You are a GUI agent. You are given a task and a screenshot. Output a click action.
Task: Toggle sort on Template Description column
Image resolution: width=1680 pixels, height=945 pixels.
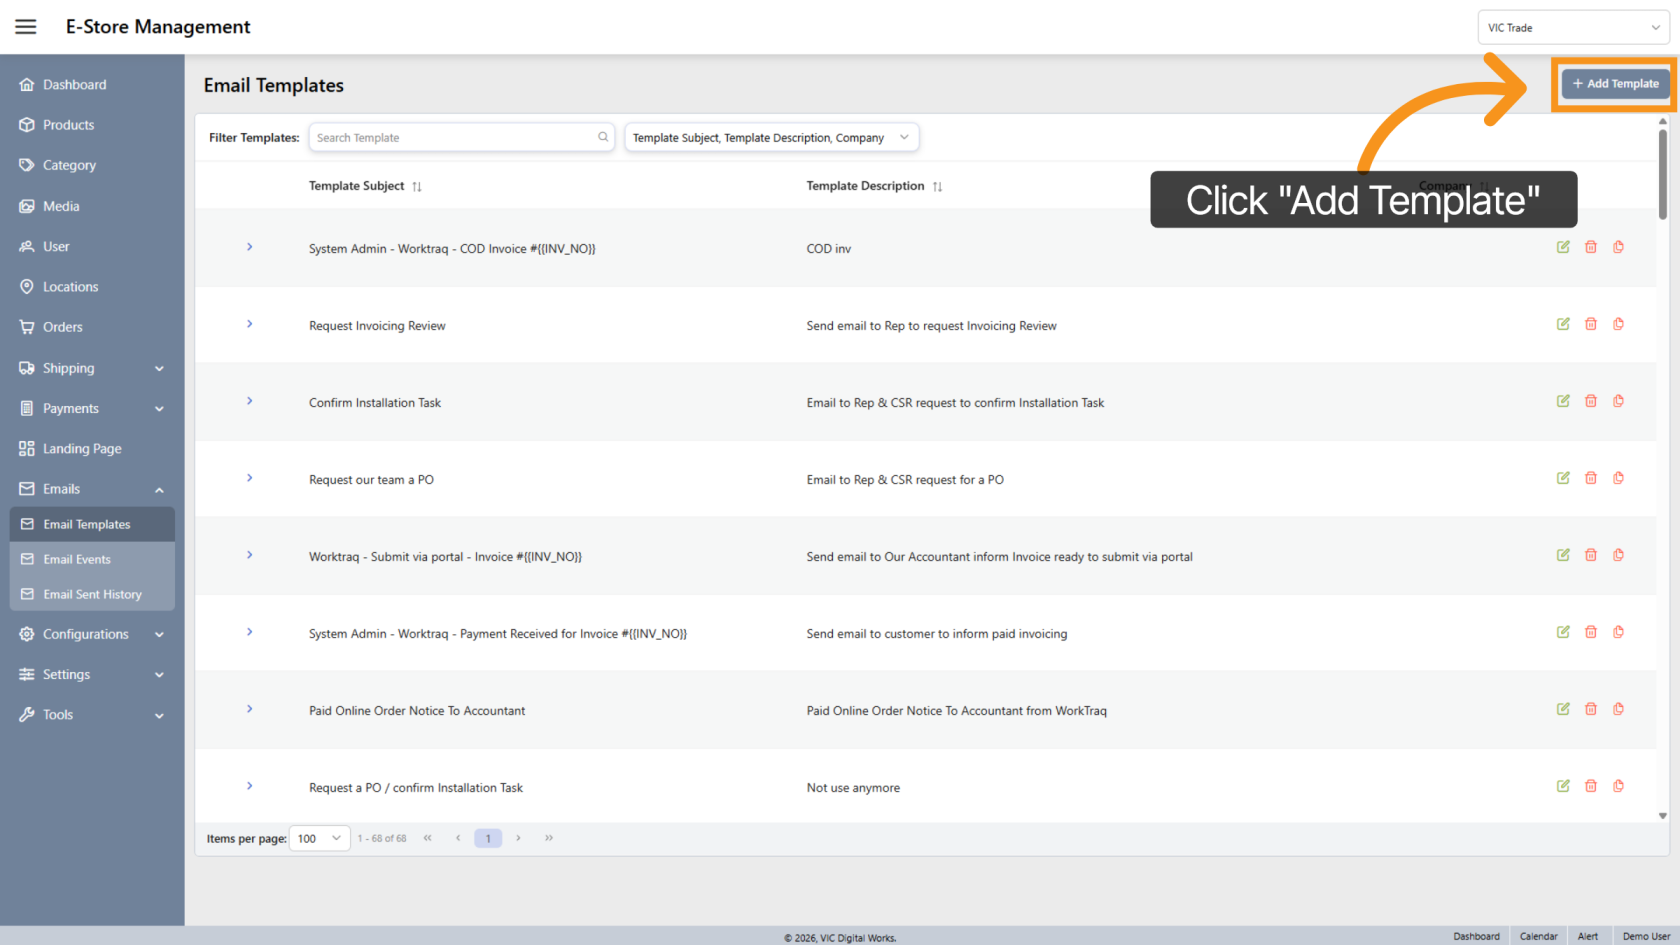point(937,186)
